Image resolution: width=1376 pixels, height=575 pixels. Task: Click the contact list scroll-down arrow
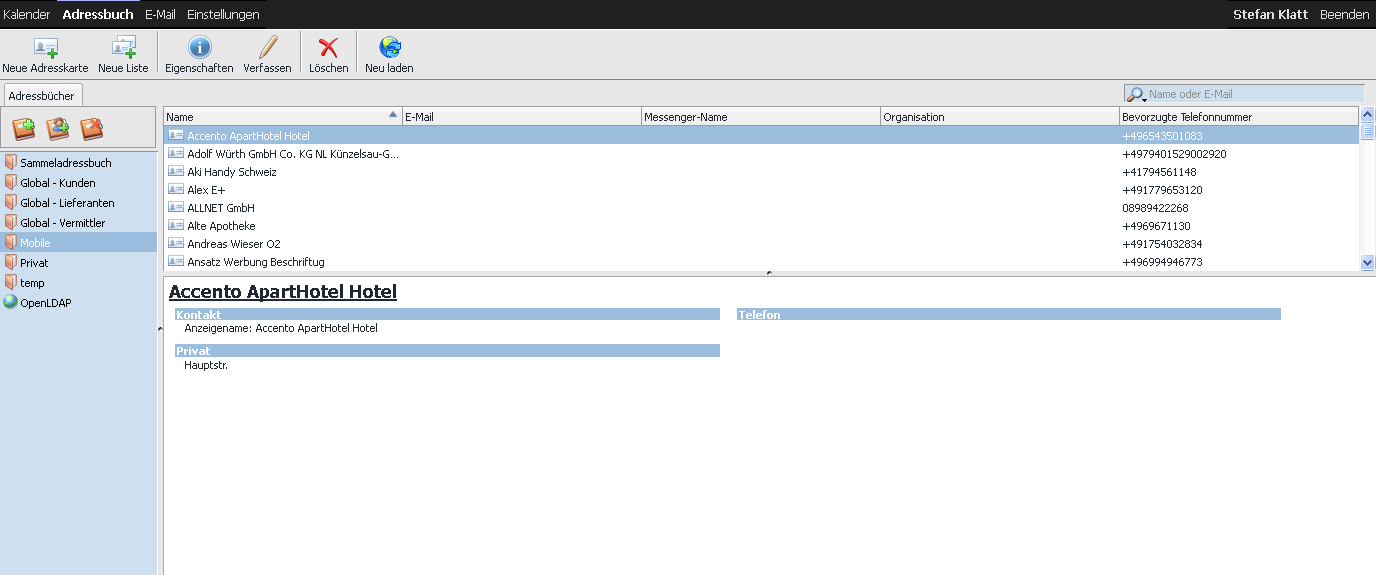click(x=1367, y=262)
